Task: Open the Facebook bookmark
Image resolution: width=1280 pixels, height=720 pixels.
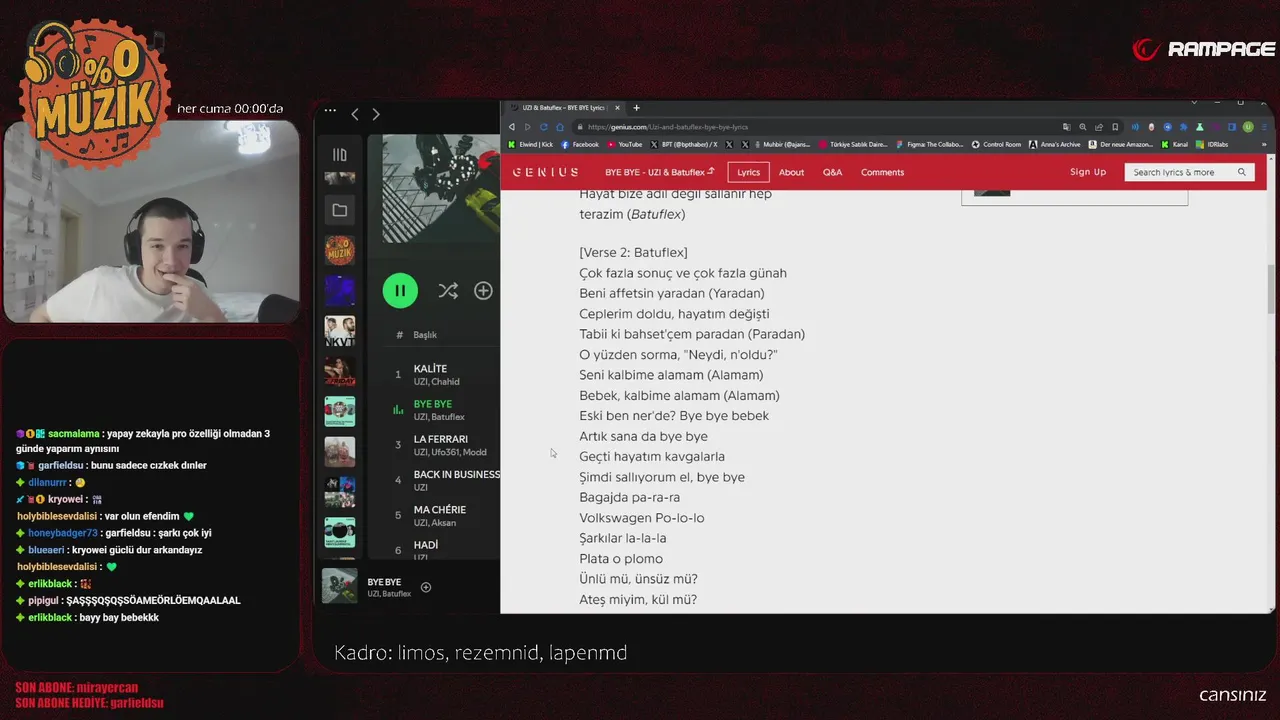Action: (580, 145)
